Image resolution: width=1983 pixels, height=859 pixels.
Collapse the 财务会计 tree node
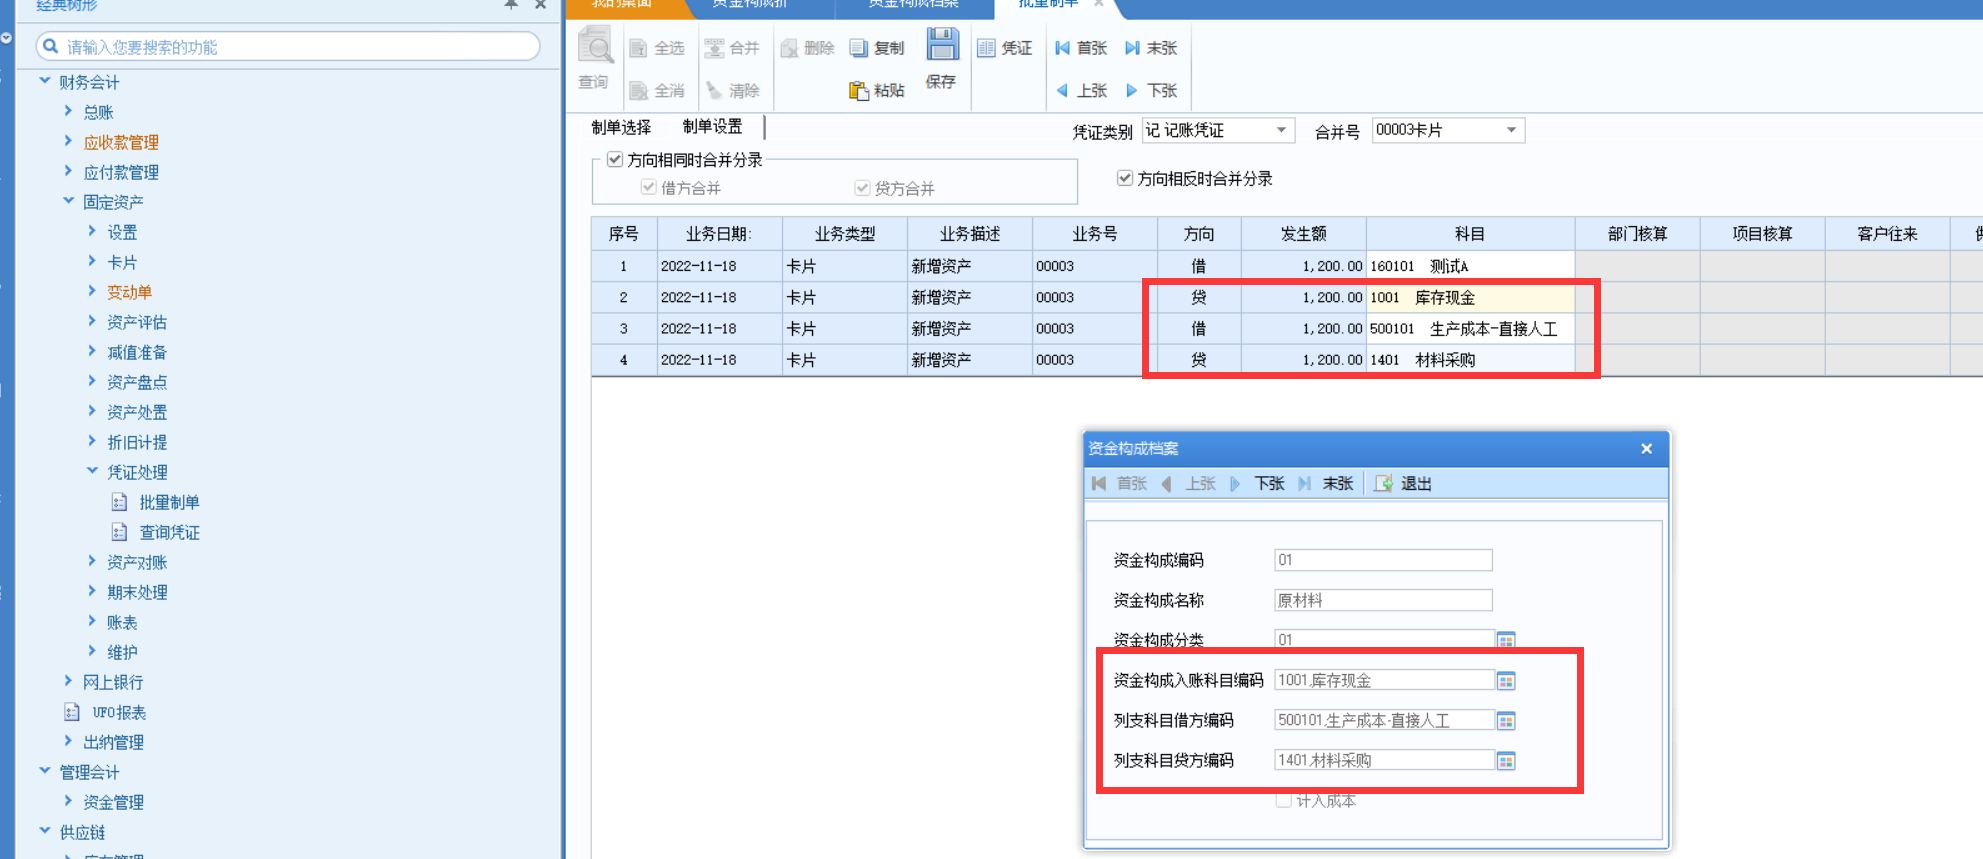coord(45,81)
